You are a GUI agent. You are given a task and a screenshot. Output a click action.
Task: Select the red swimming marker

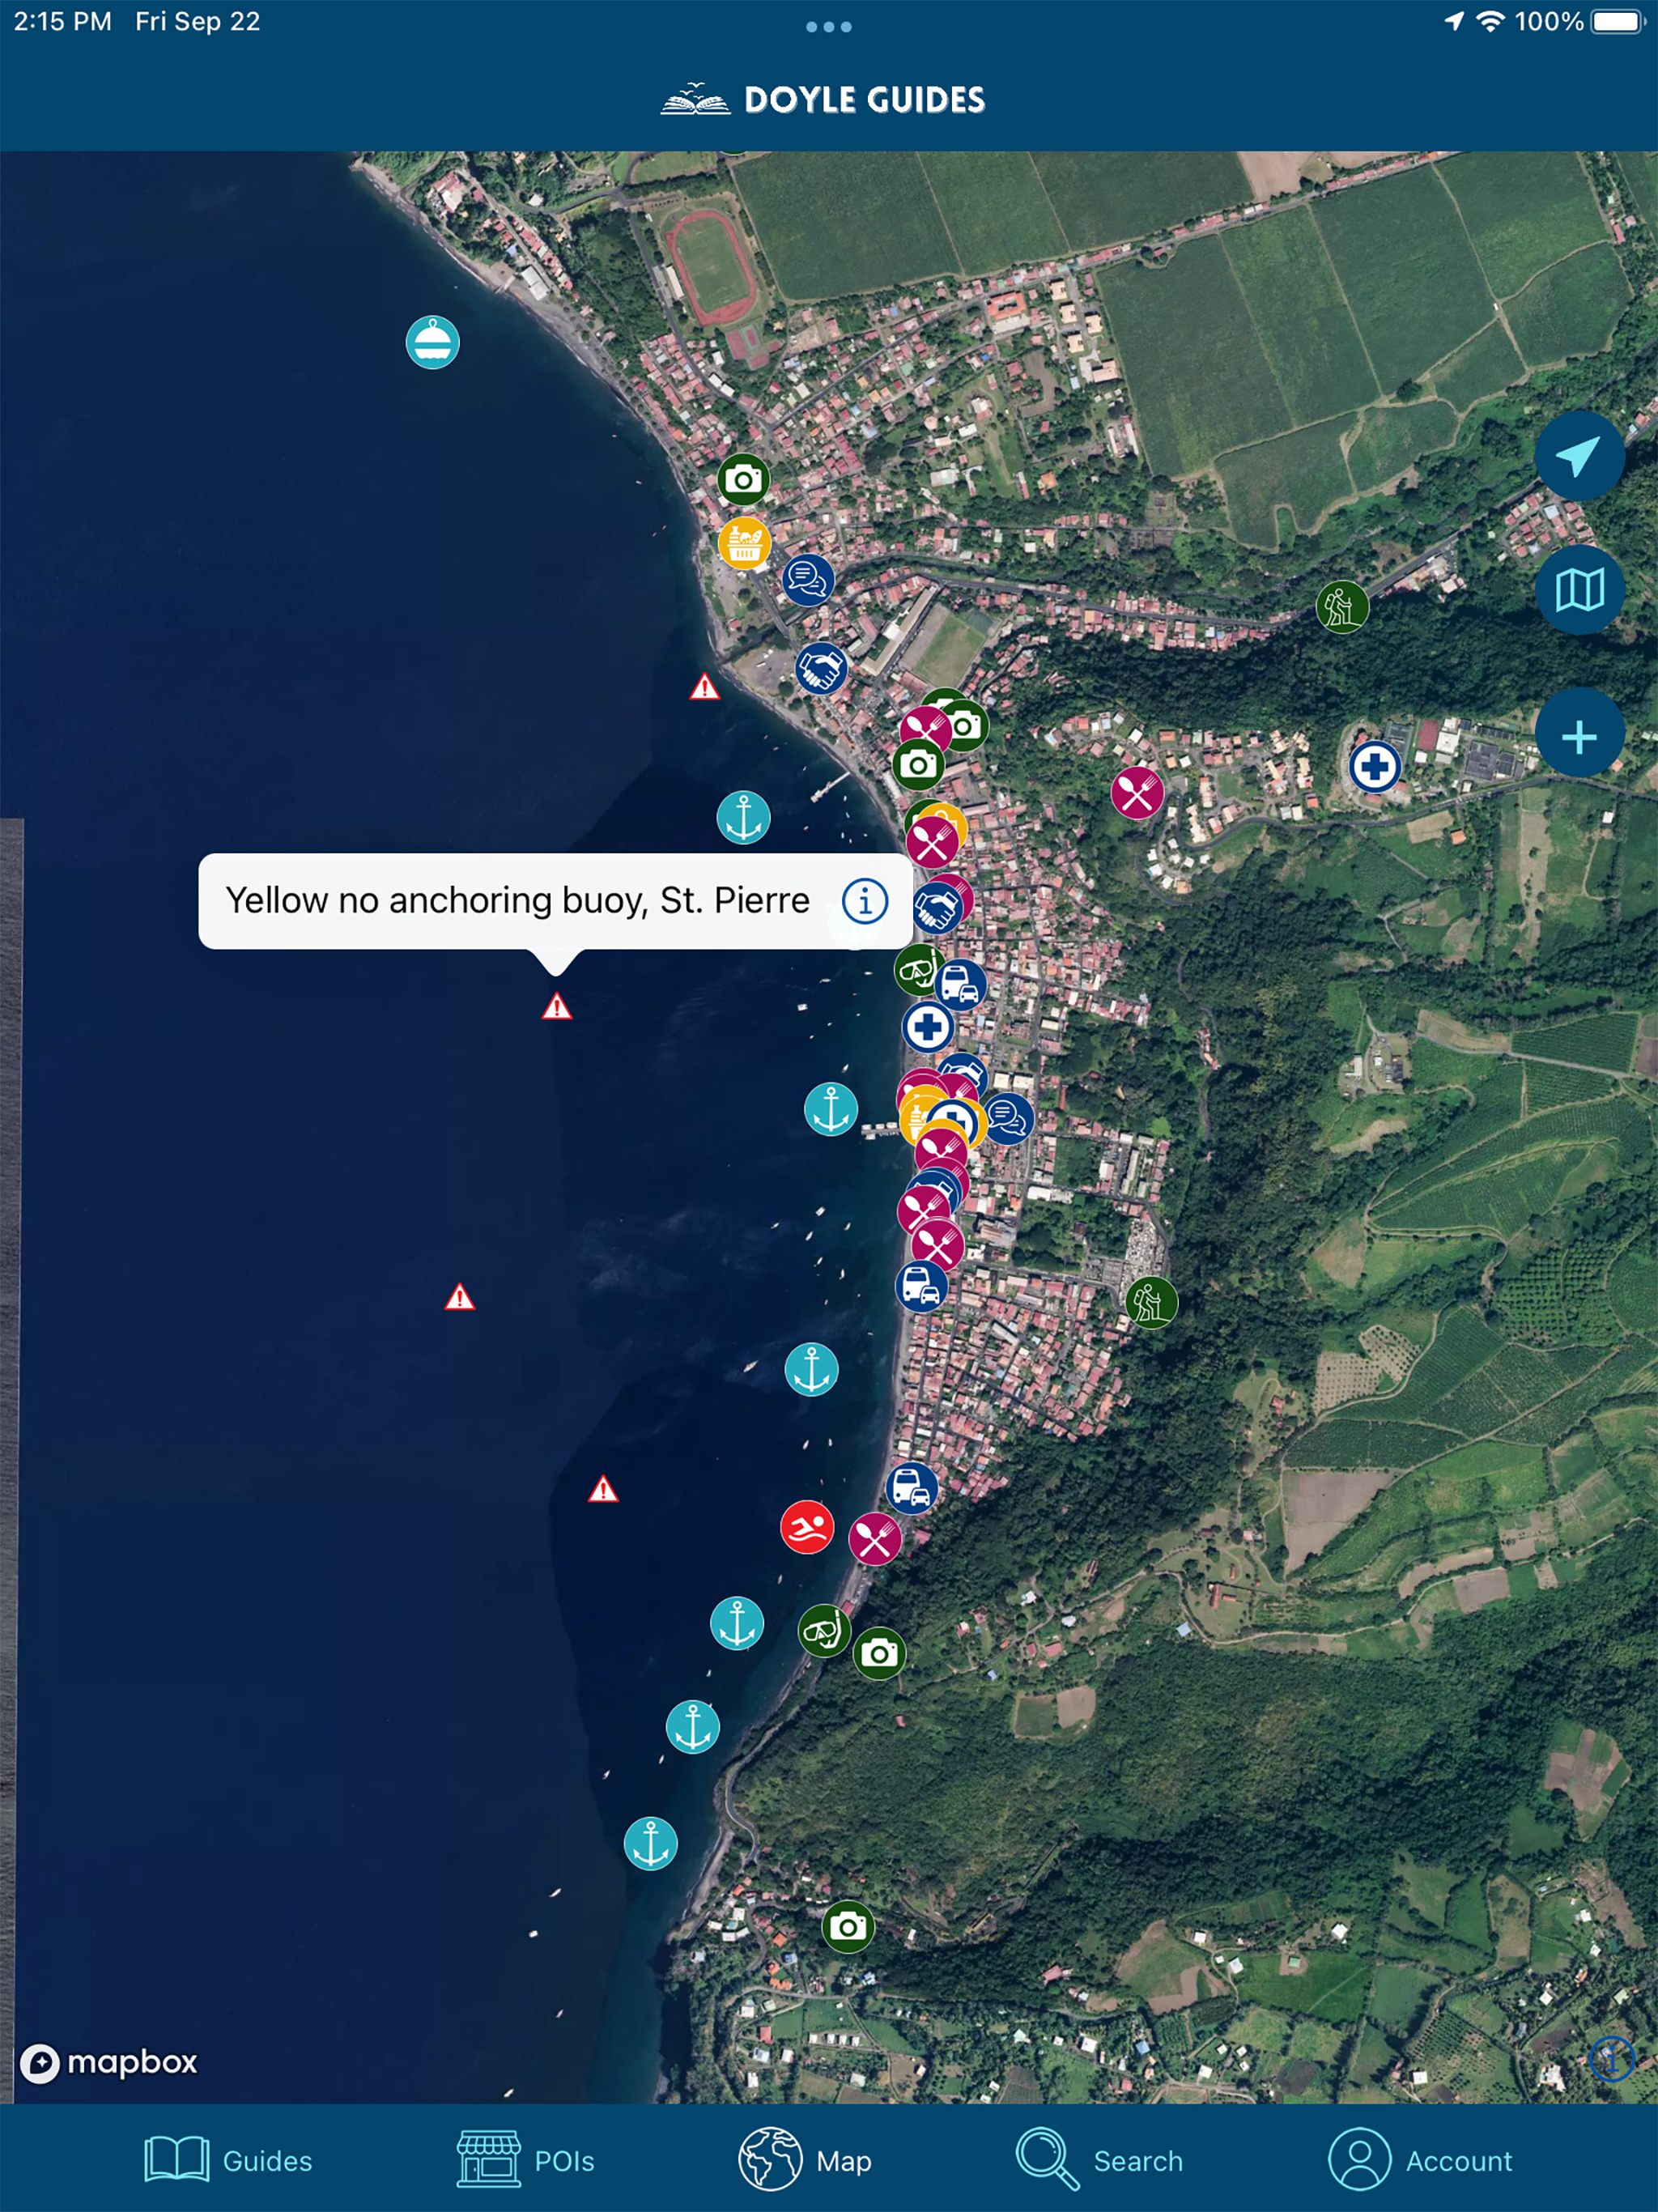coord(807,1528)
